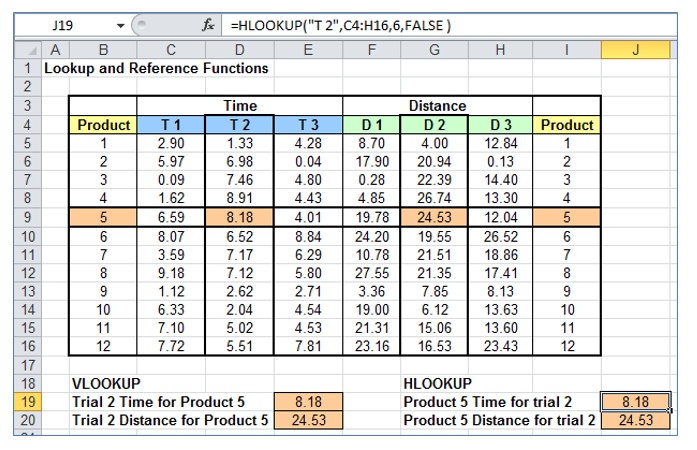
Task: Click the 'VLOOKUP' label cell
Action: (x=106, y=383)
